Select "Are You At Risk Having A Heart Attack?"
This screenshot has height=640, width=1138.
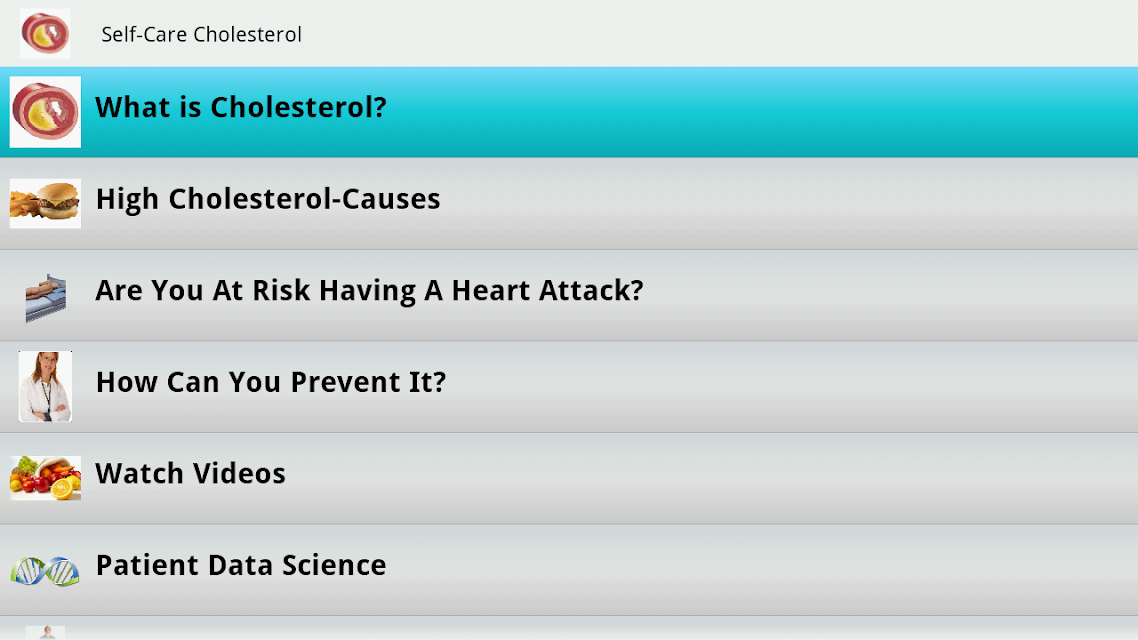569,295
